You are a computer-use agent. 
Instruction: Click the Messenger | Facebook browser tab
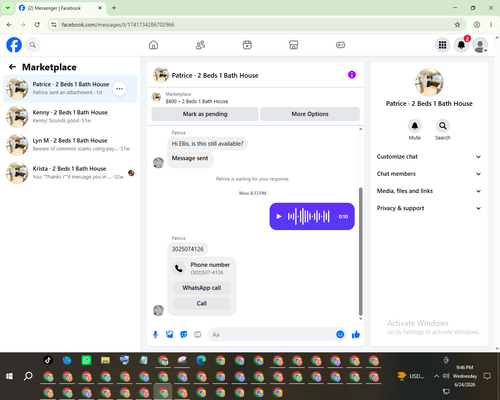60,8
